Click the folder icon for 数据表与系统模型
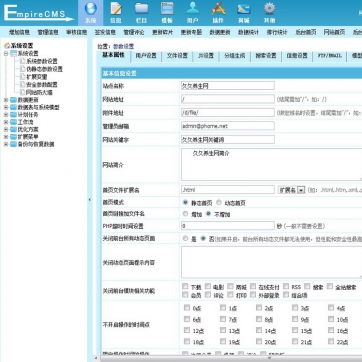362x362 pixels. tap(13, 107)
